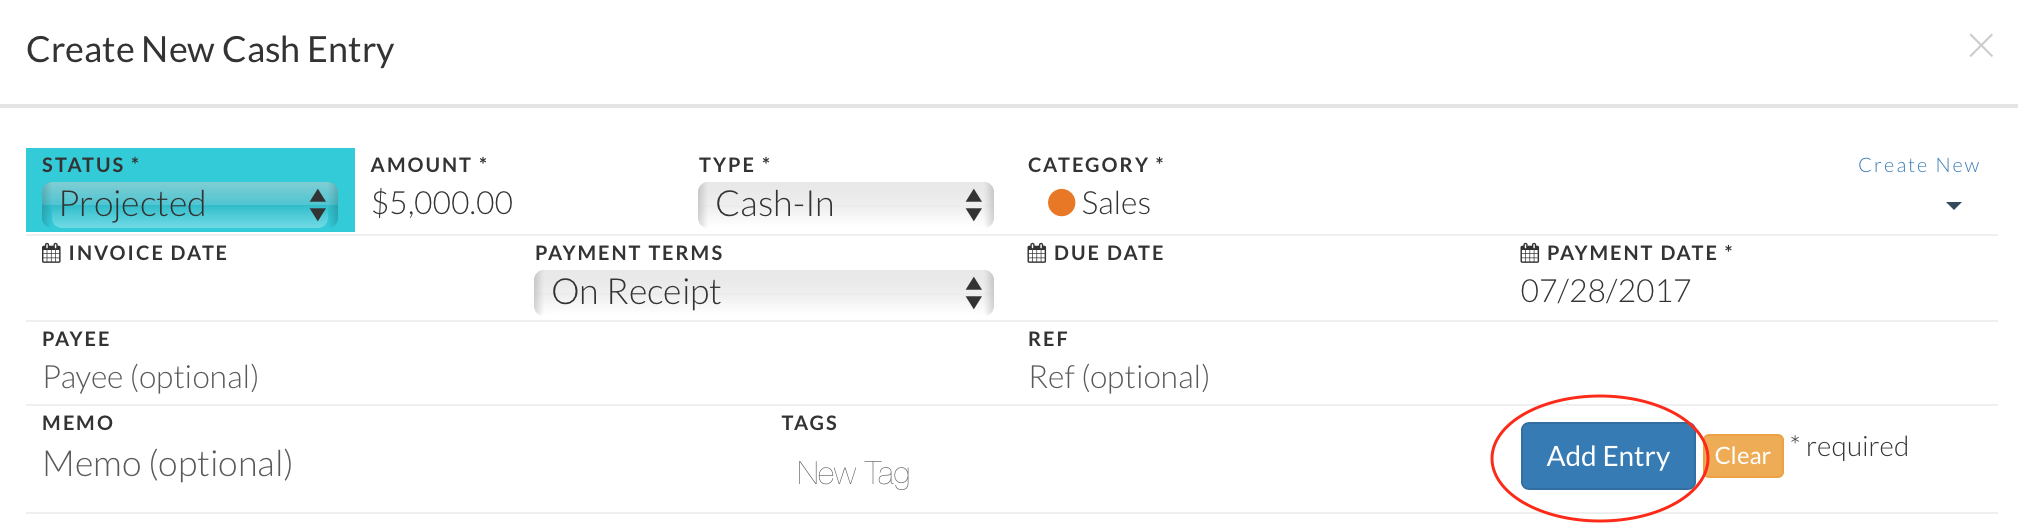
Task: Open the Status dropdown showing Projected
Action: click(x=190, y=204)
